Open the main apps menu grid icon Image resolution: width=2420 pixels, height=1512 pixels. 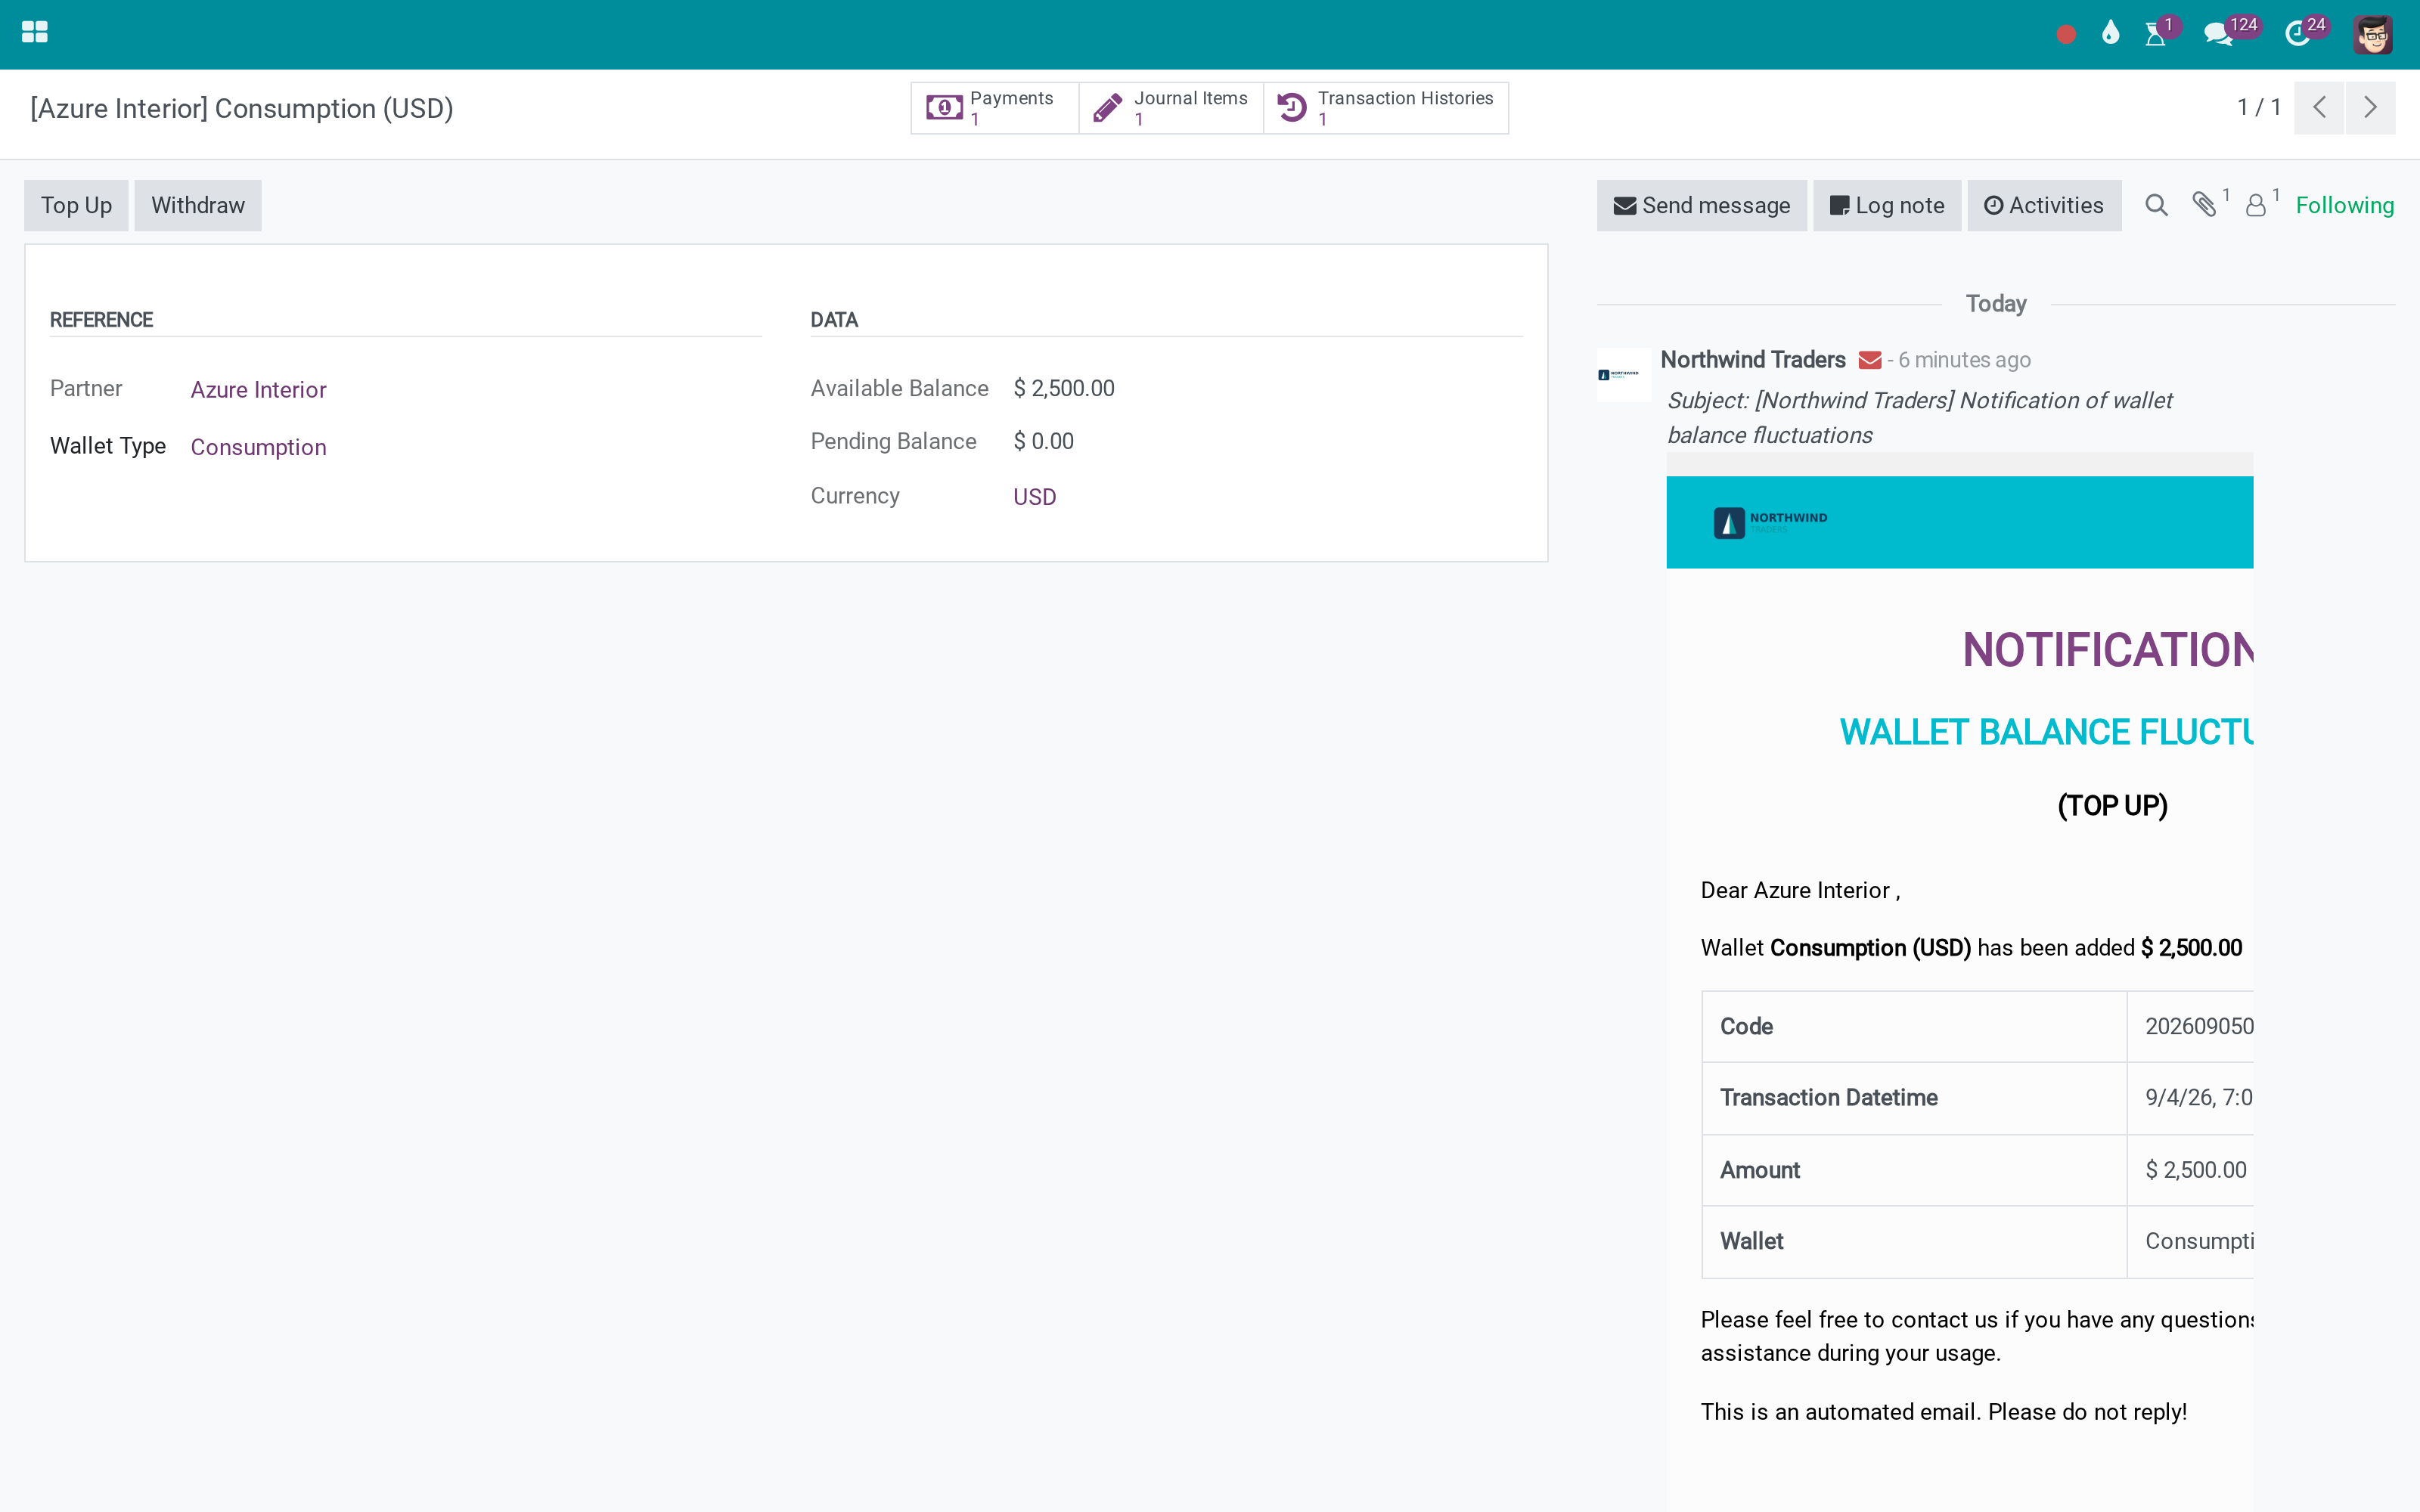coord(34,33)
